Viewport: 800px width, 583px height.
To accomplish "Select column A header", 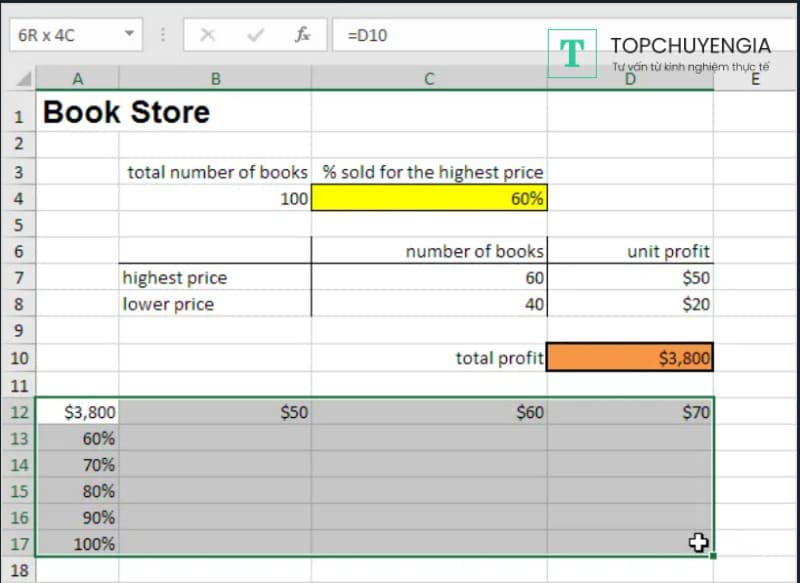I will [78, 79].
